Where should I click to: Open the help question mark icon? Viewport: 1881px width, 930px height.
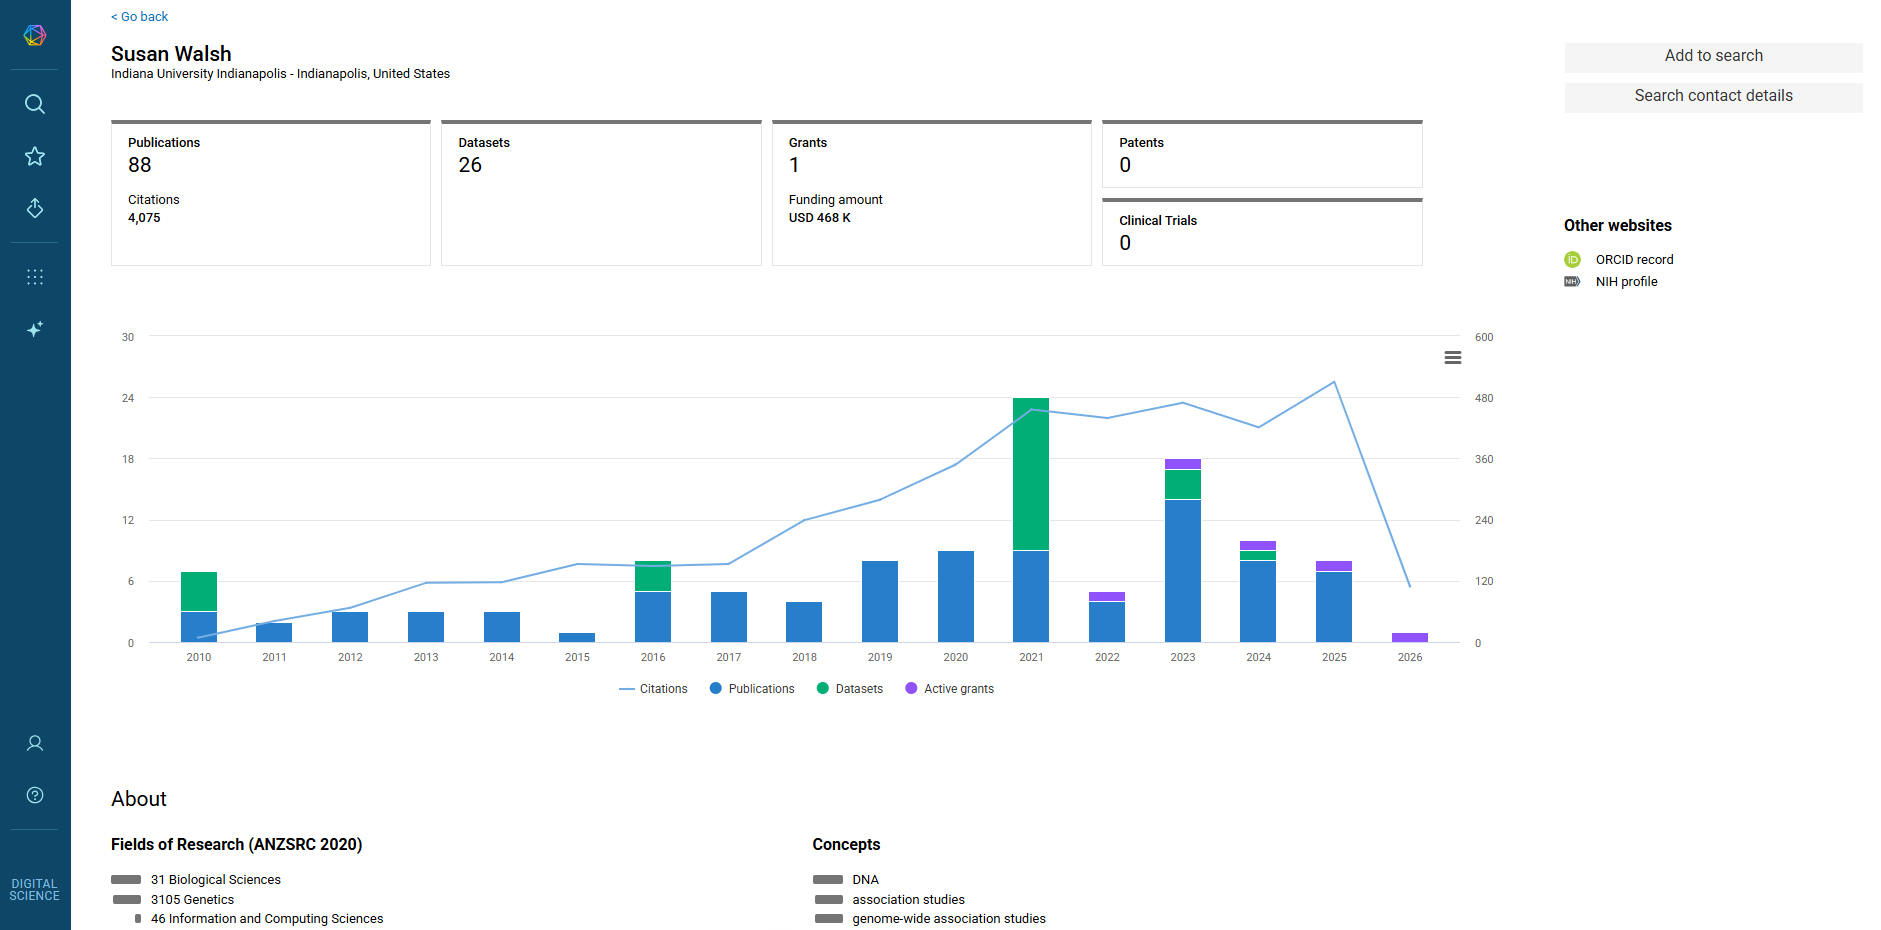pos(34,795)
